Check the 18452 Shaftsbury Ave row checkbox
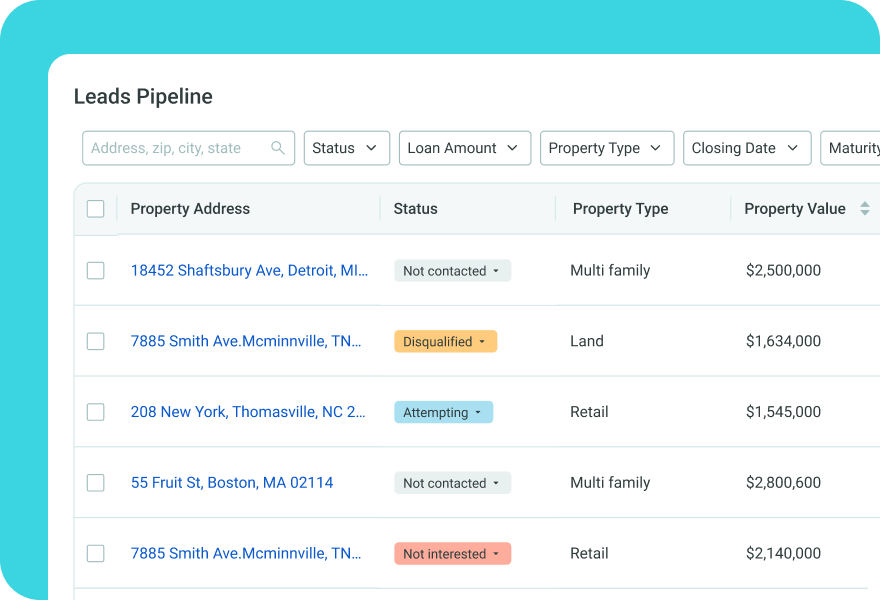880x600 pixels. point(95,271)
